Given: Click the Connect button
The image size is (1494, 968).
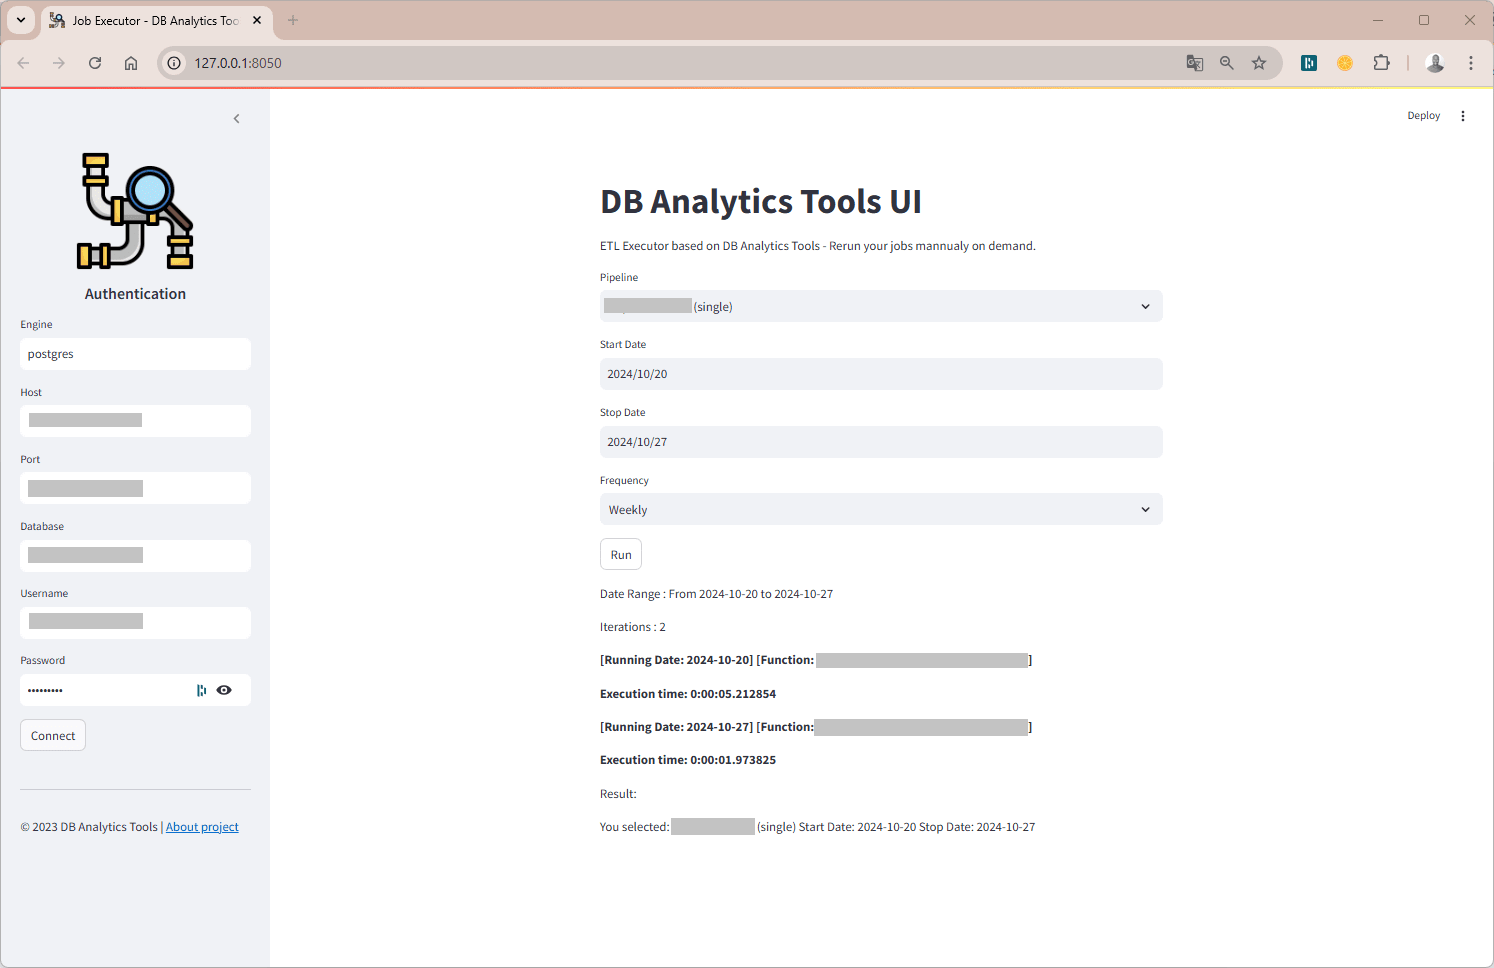Looking at the screenshot, I should tap(53, 735).
